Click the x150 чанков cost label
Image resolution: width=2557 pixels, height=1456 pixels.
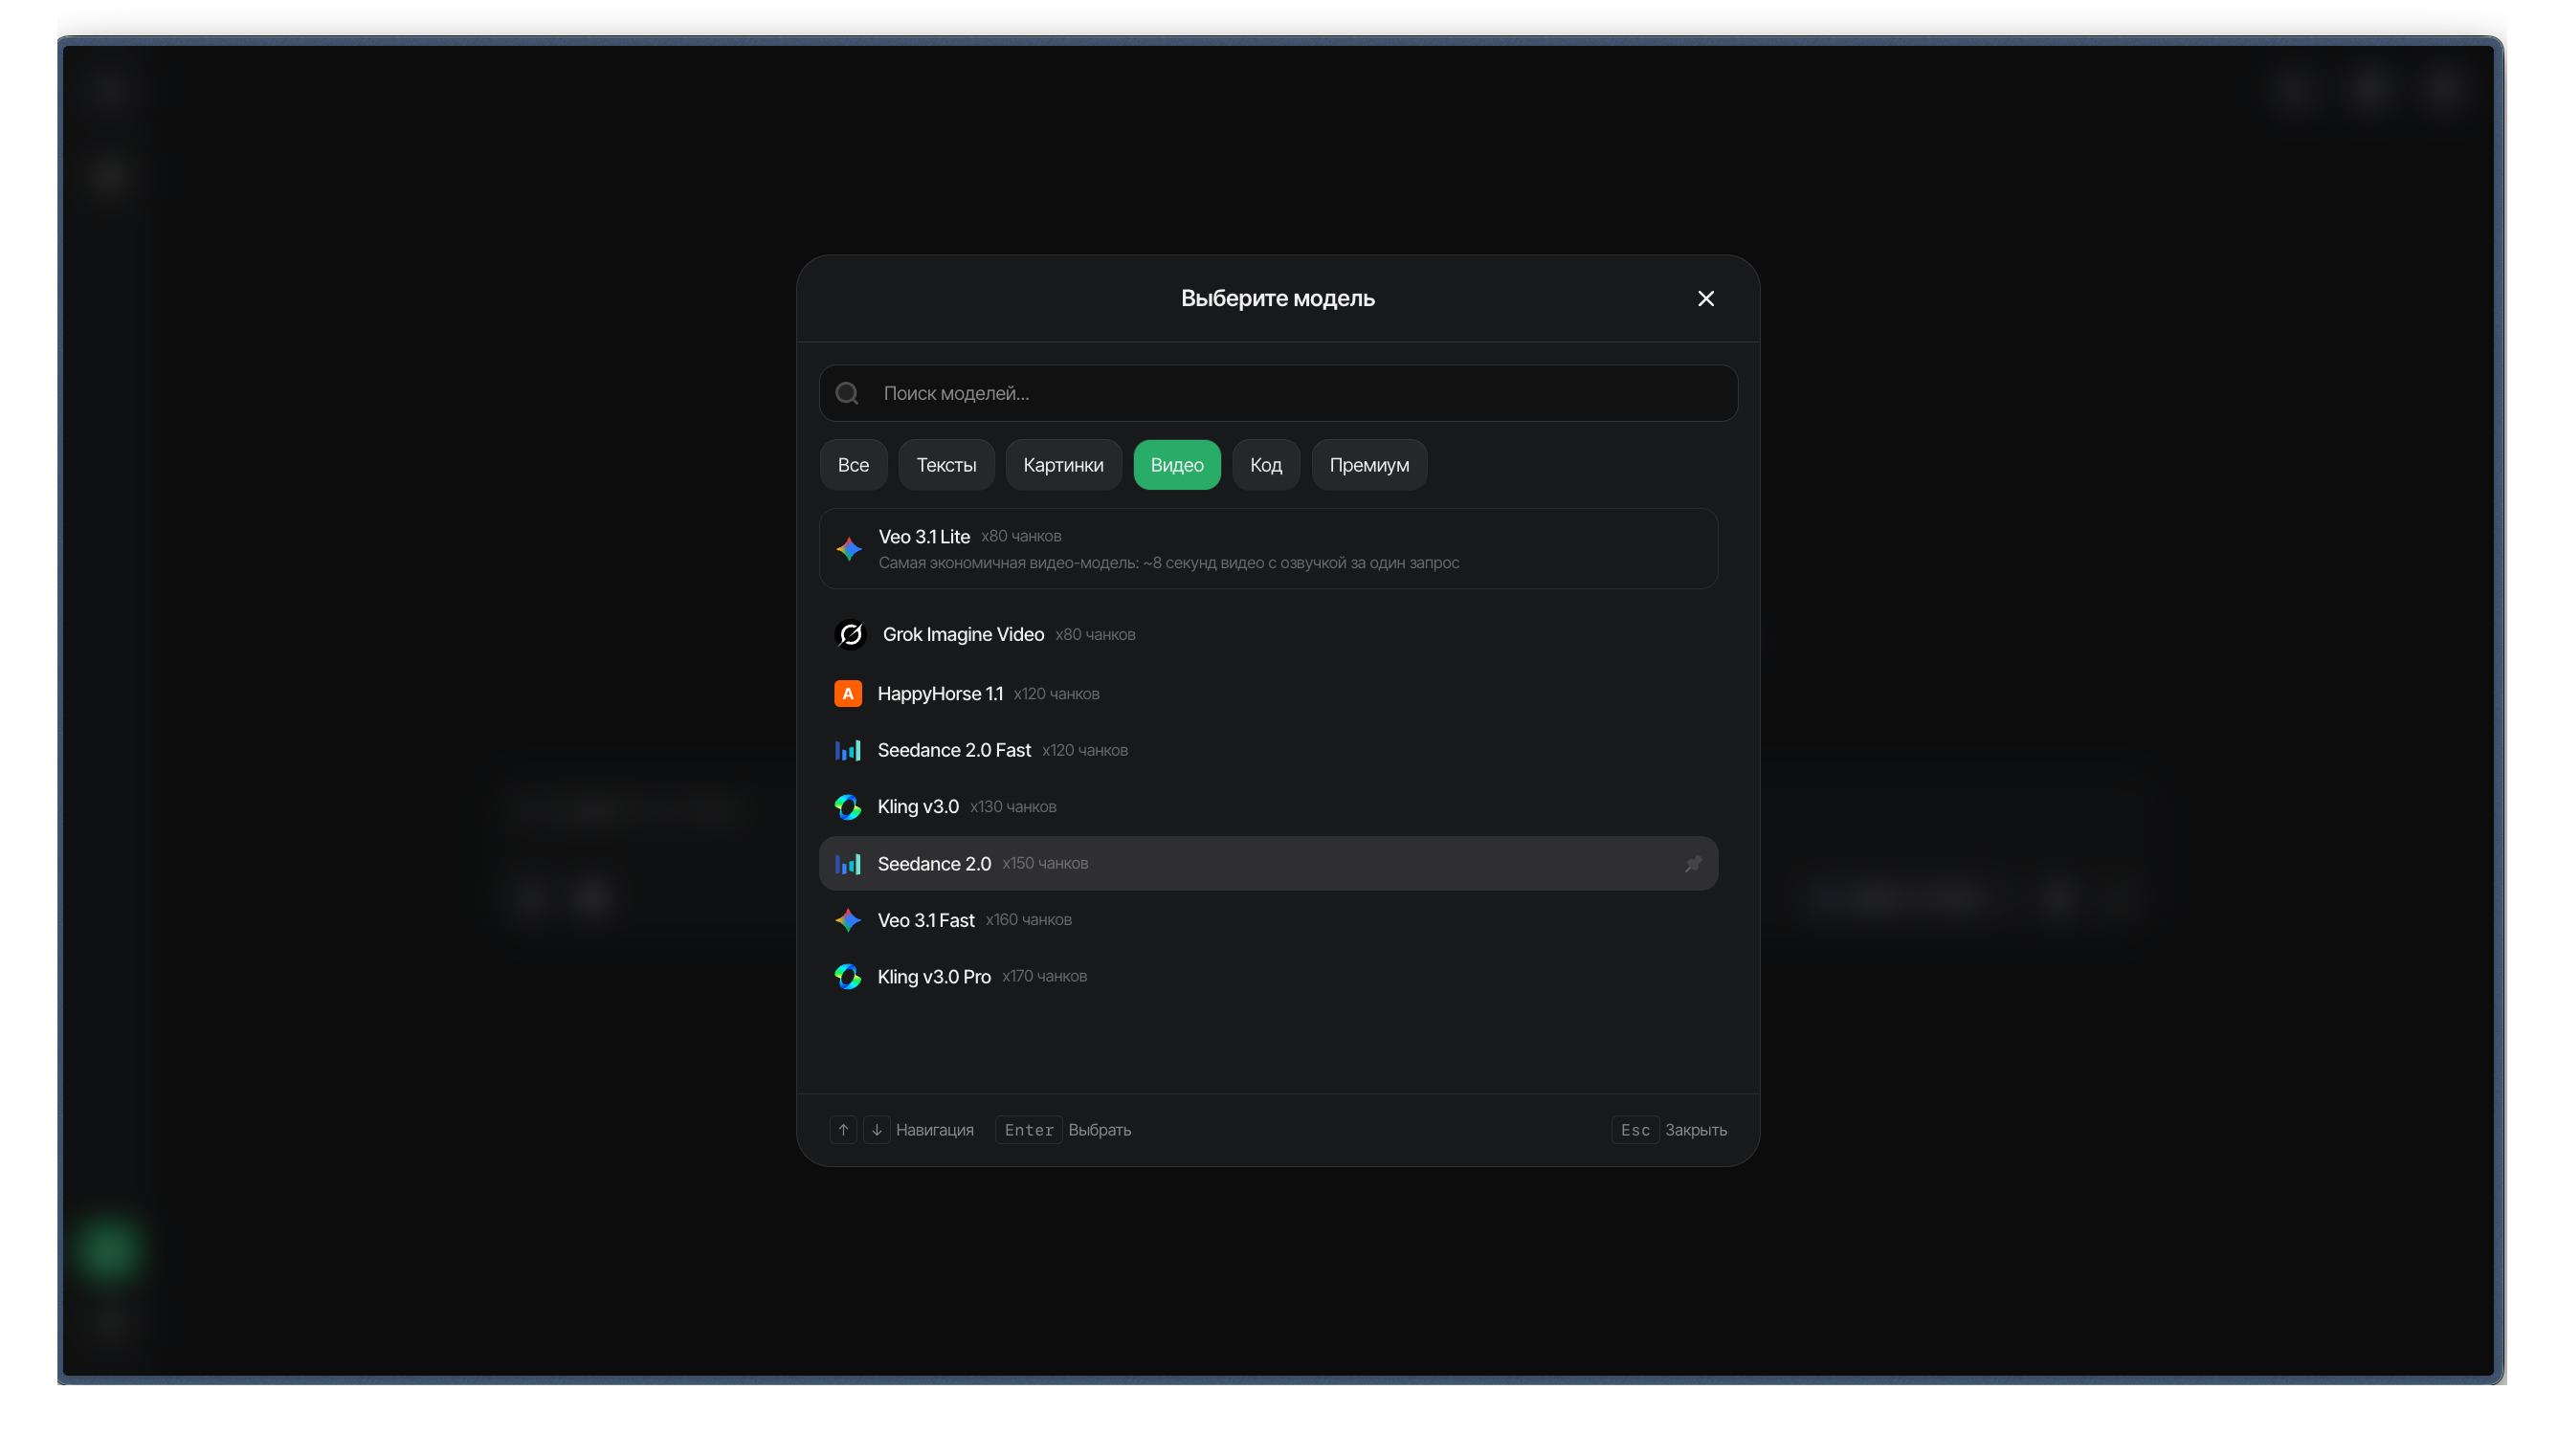[x=1044, y=863]
